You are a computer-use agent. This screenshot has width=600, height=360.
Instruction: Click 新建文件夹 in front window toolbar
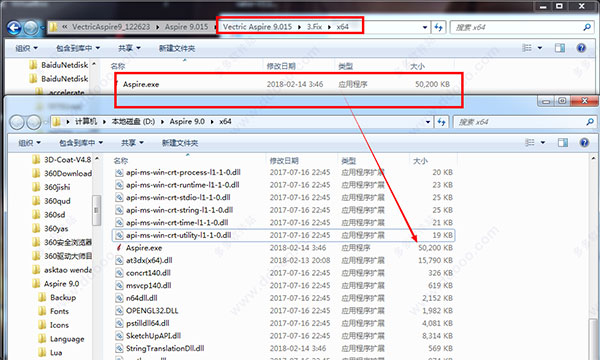[180, 143]
